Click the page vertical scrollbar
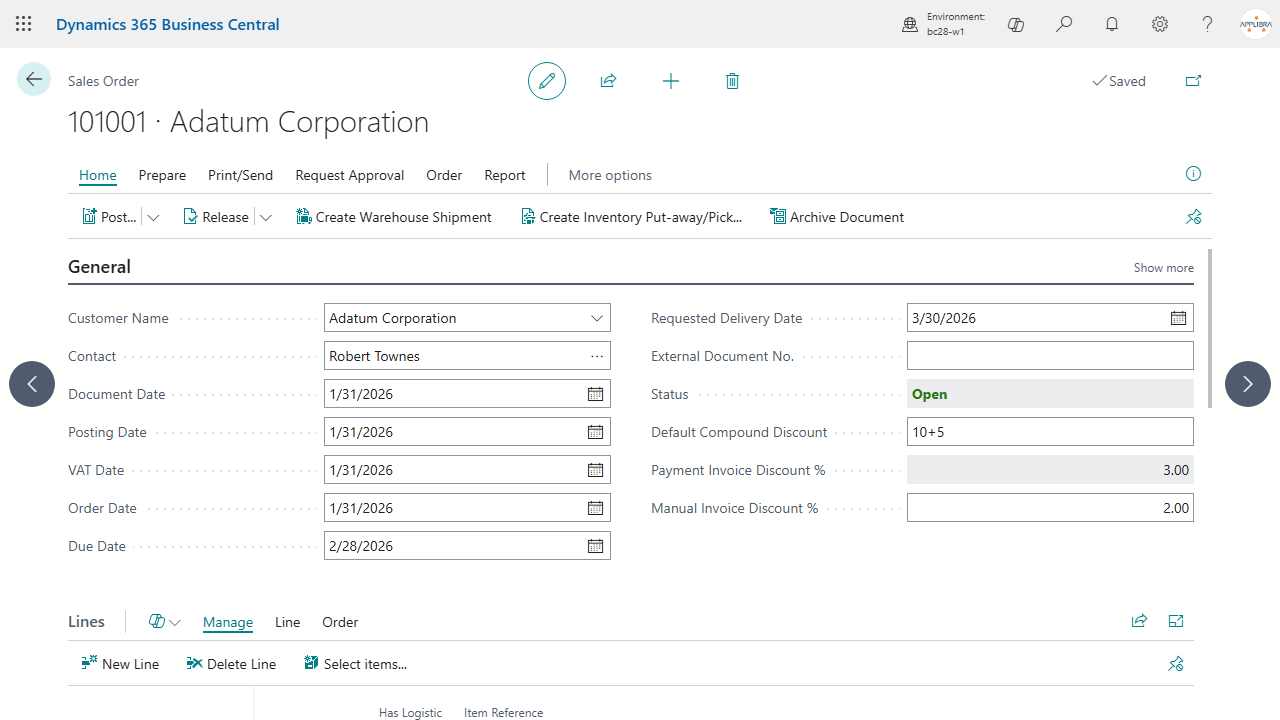 [x=1210, y=328]
